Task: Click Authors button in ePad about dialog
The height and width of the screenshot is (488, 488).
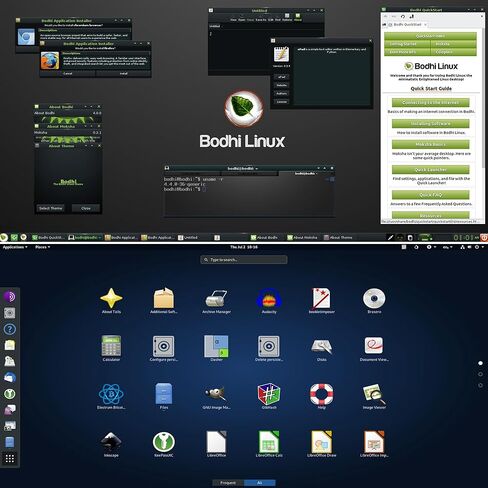Action: click(281, 94)
